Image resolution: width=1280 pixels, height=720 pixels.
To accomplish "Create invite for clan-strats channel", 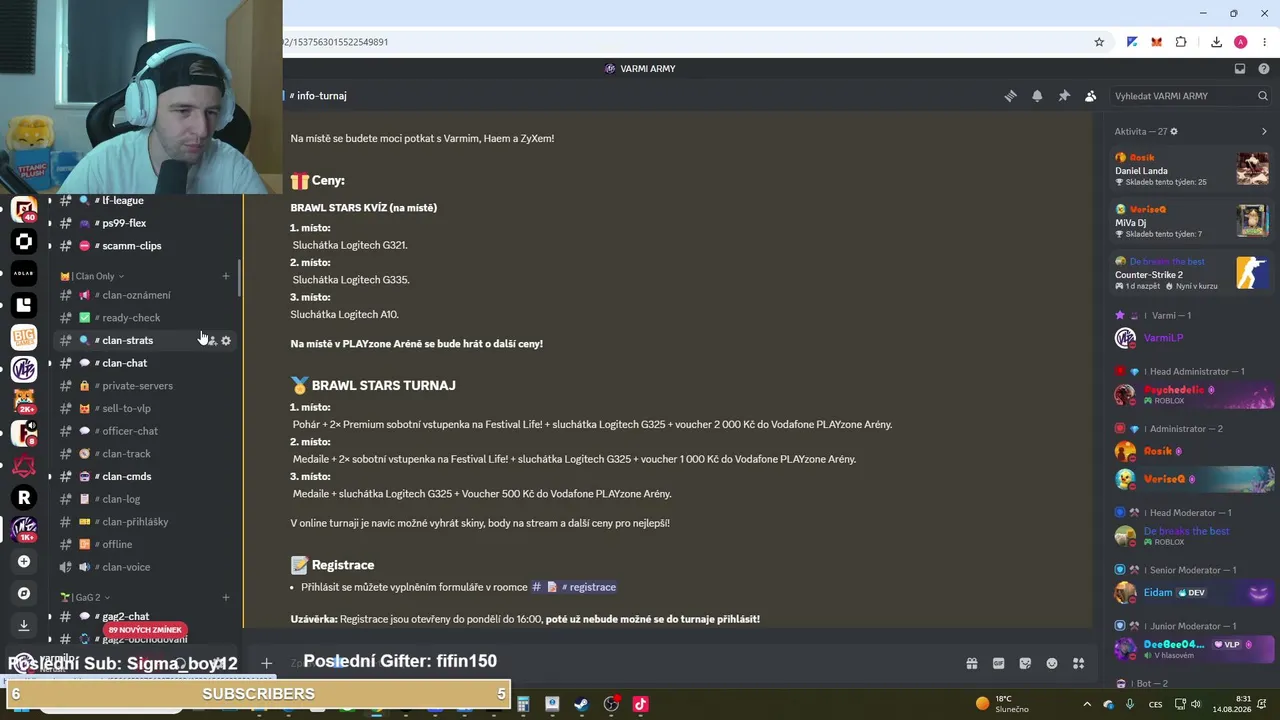I will tap(211, 341).
